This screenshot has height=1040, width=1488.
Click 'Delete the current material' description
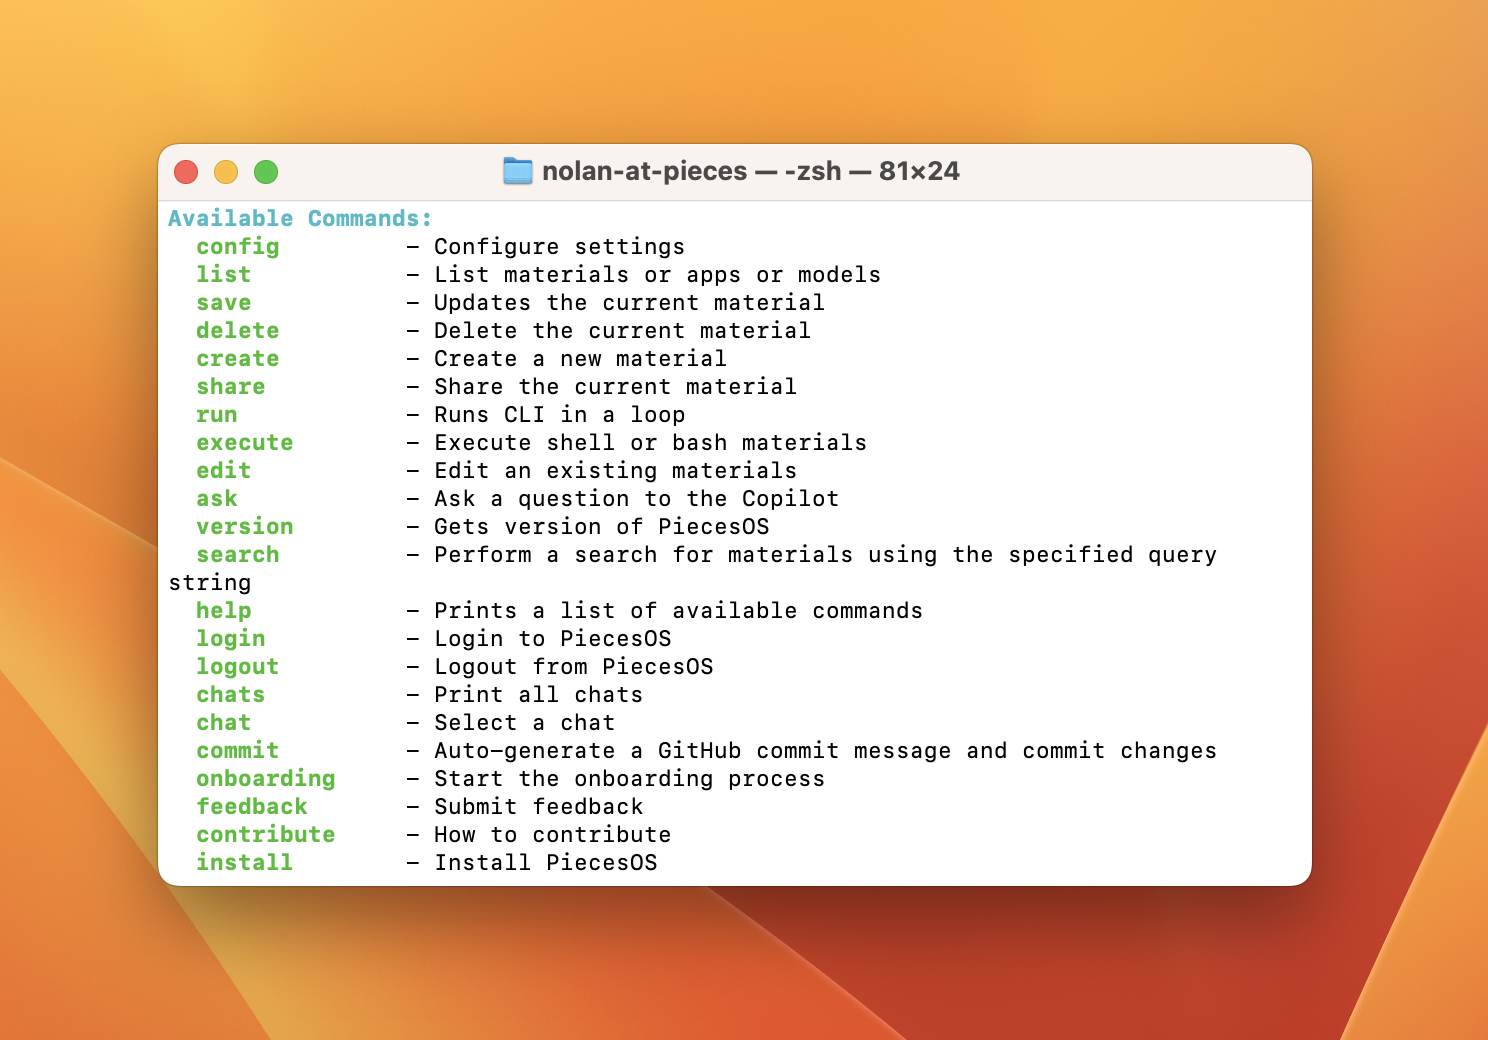623,330
